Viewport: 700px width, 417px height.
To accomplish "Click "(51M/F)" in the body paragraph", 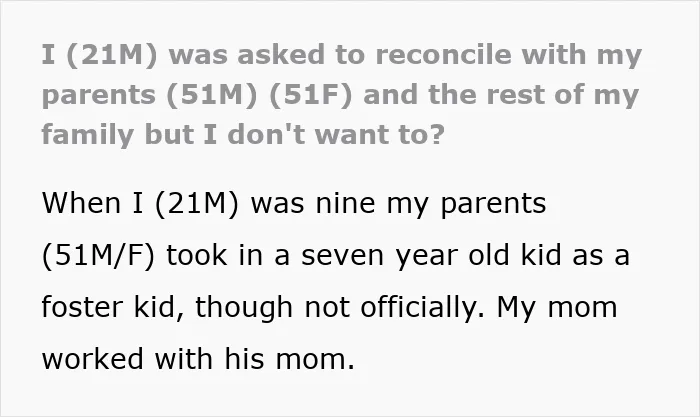I will (98, 256).
